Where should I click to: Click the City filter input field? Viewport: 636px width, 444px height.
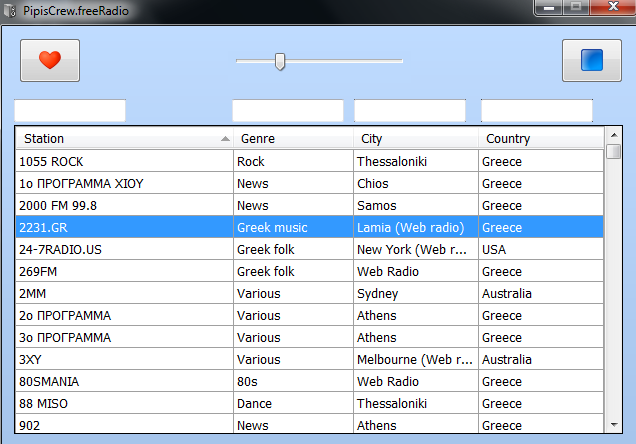click(x=410, y=111)
